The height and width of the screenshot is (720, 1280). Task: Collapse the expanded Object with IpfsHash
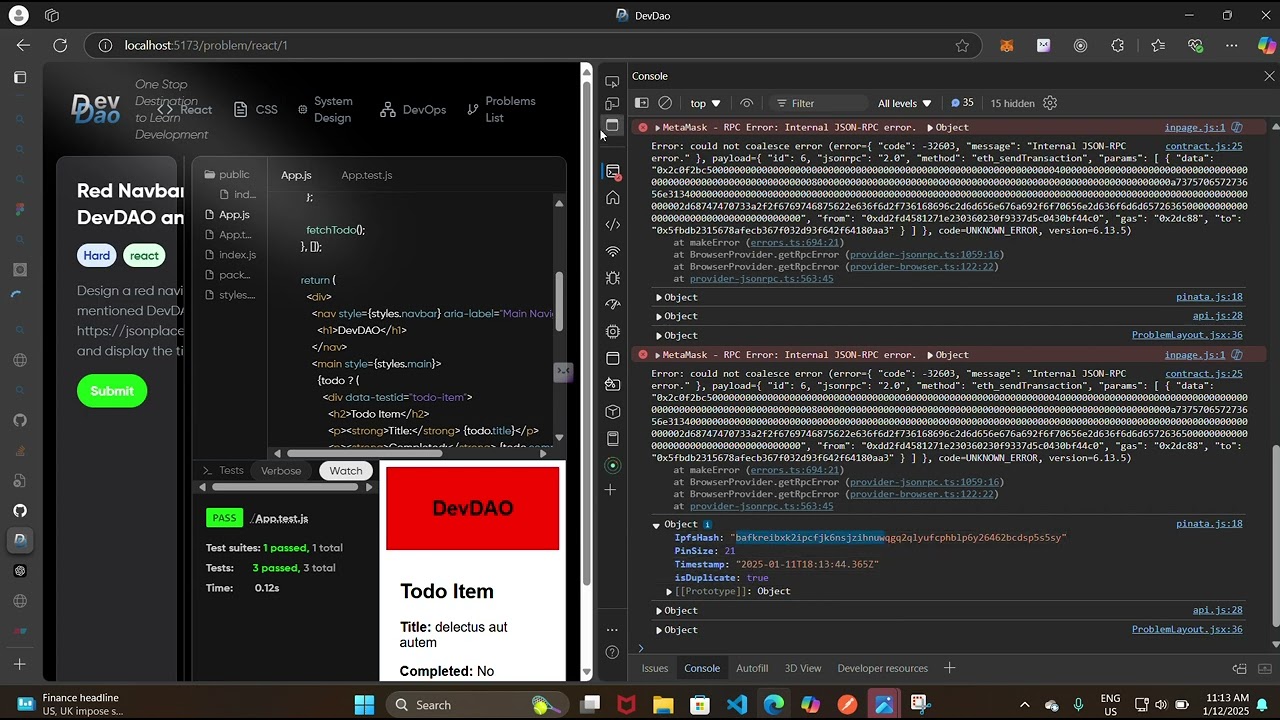[x=657, y=525]
